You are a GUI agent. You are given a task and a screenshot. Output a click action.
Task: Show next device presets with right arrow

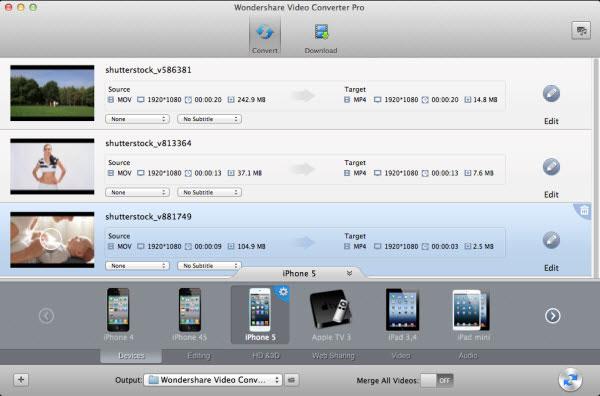(x=553, y=316)
